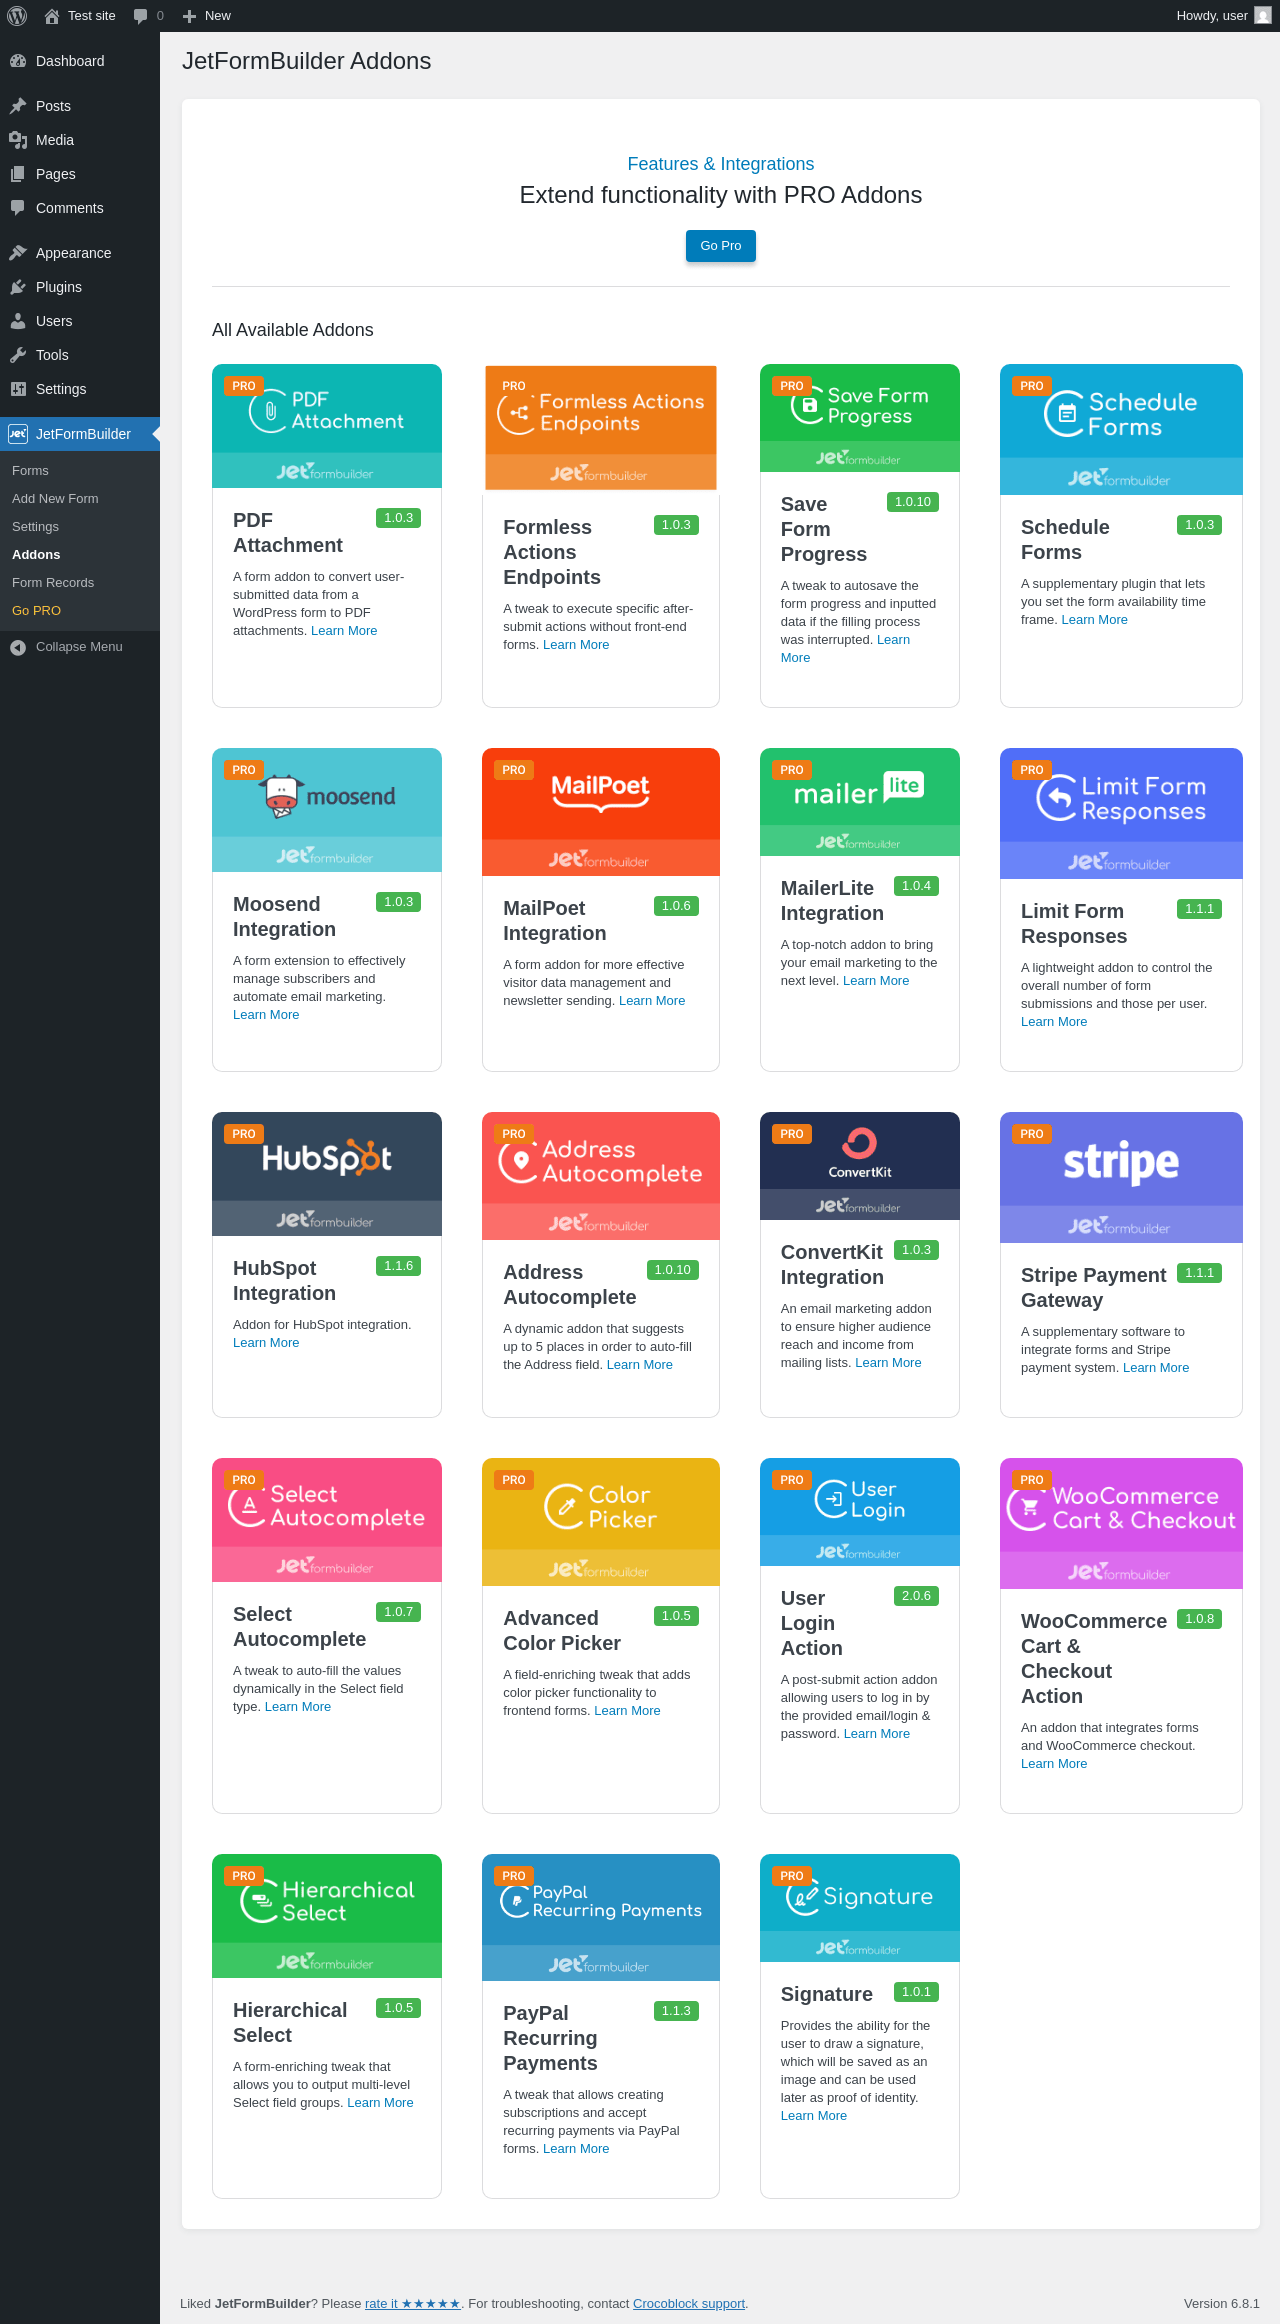Click the PayPal Recurring Payments banner
This screenshot has height=2324, width=1280.
pos(601,1918)
